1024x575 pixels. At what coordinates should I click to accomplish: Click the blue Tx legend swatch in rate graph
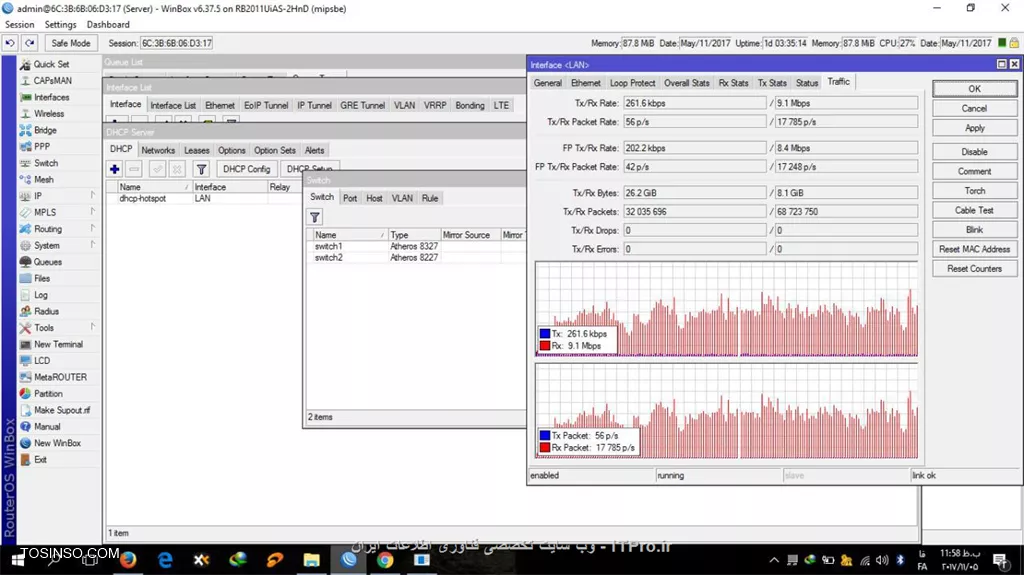(545, 334)
